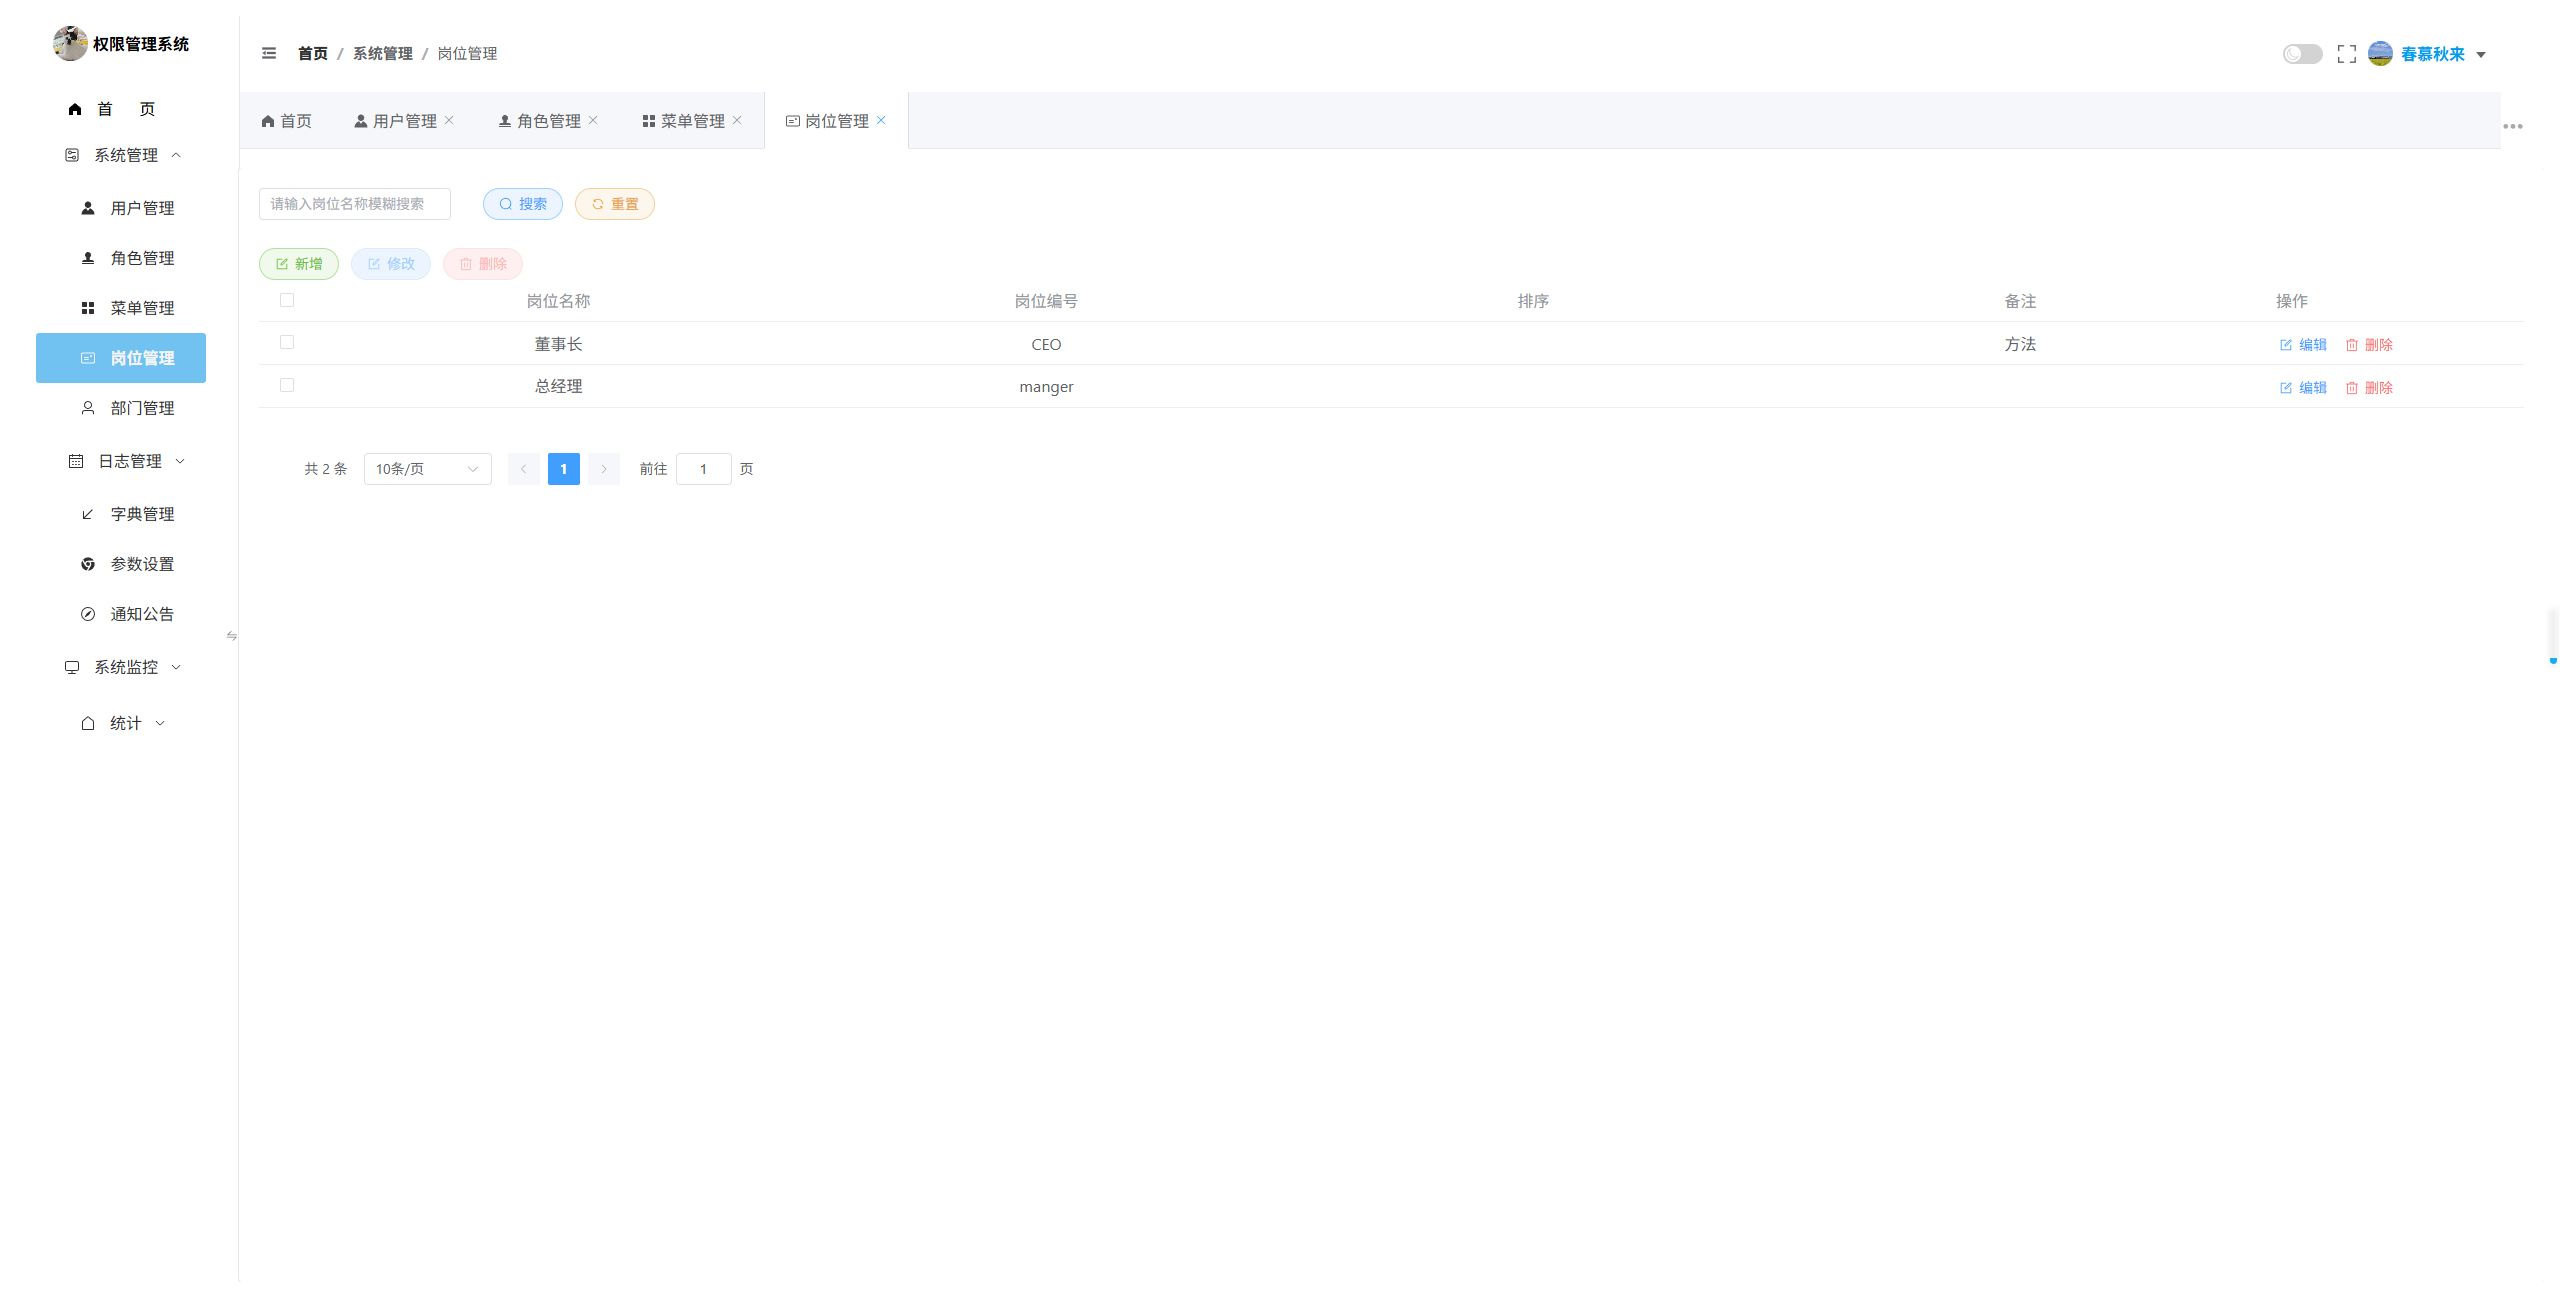2560x1305 pixels.
Task: Go to next page arrow in pagination
Action: tap(604, 469)
